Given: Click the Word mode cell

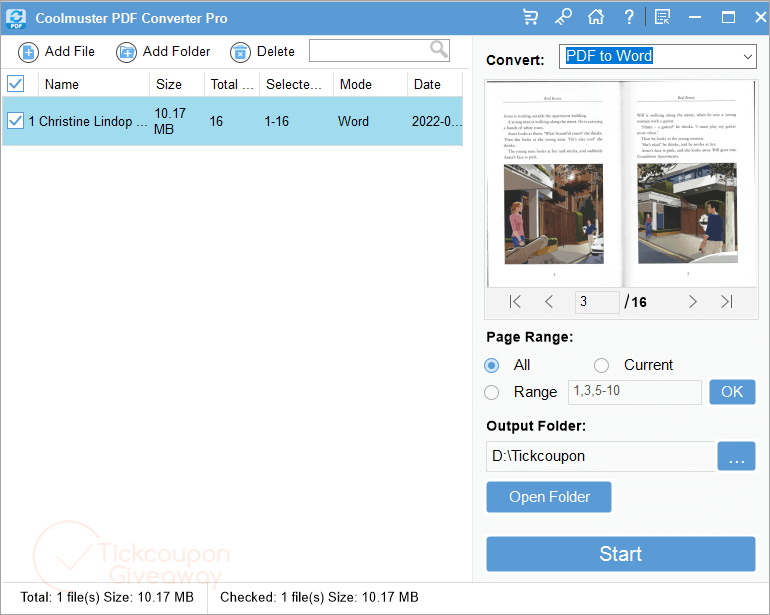Looking at the screenshot, I should coord(353,121).
